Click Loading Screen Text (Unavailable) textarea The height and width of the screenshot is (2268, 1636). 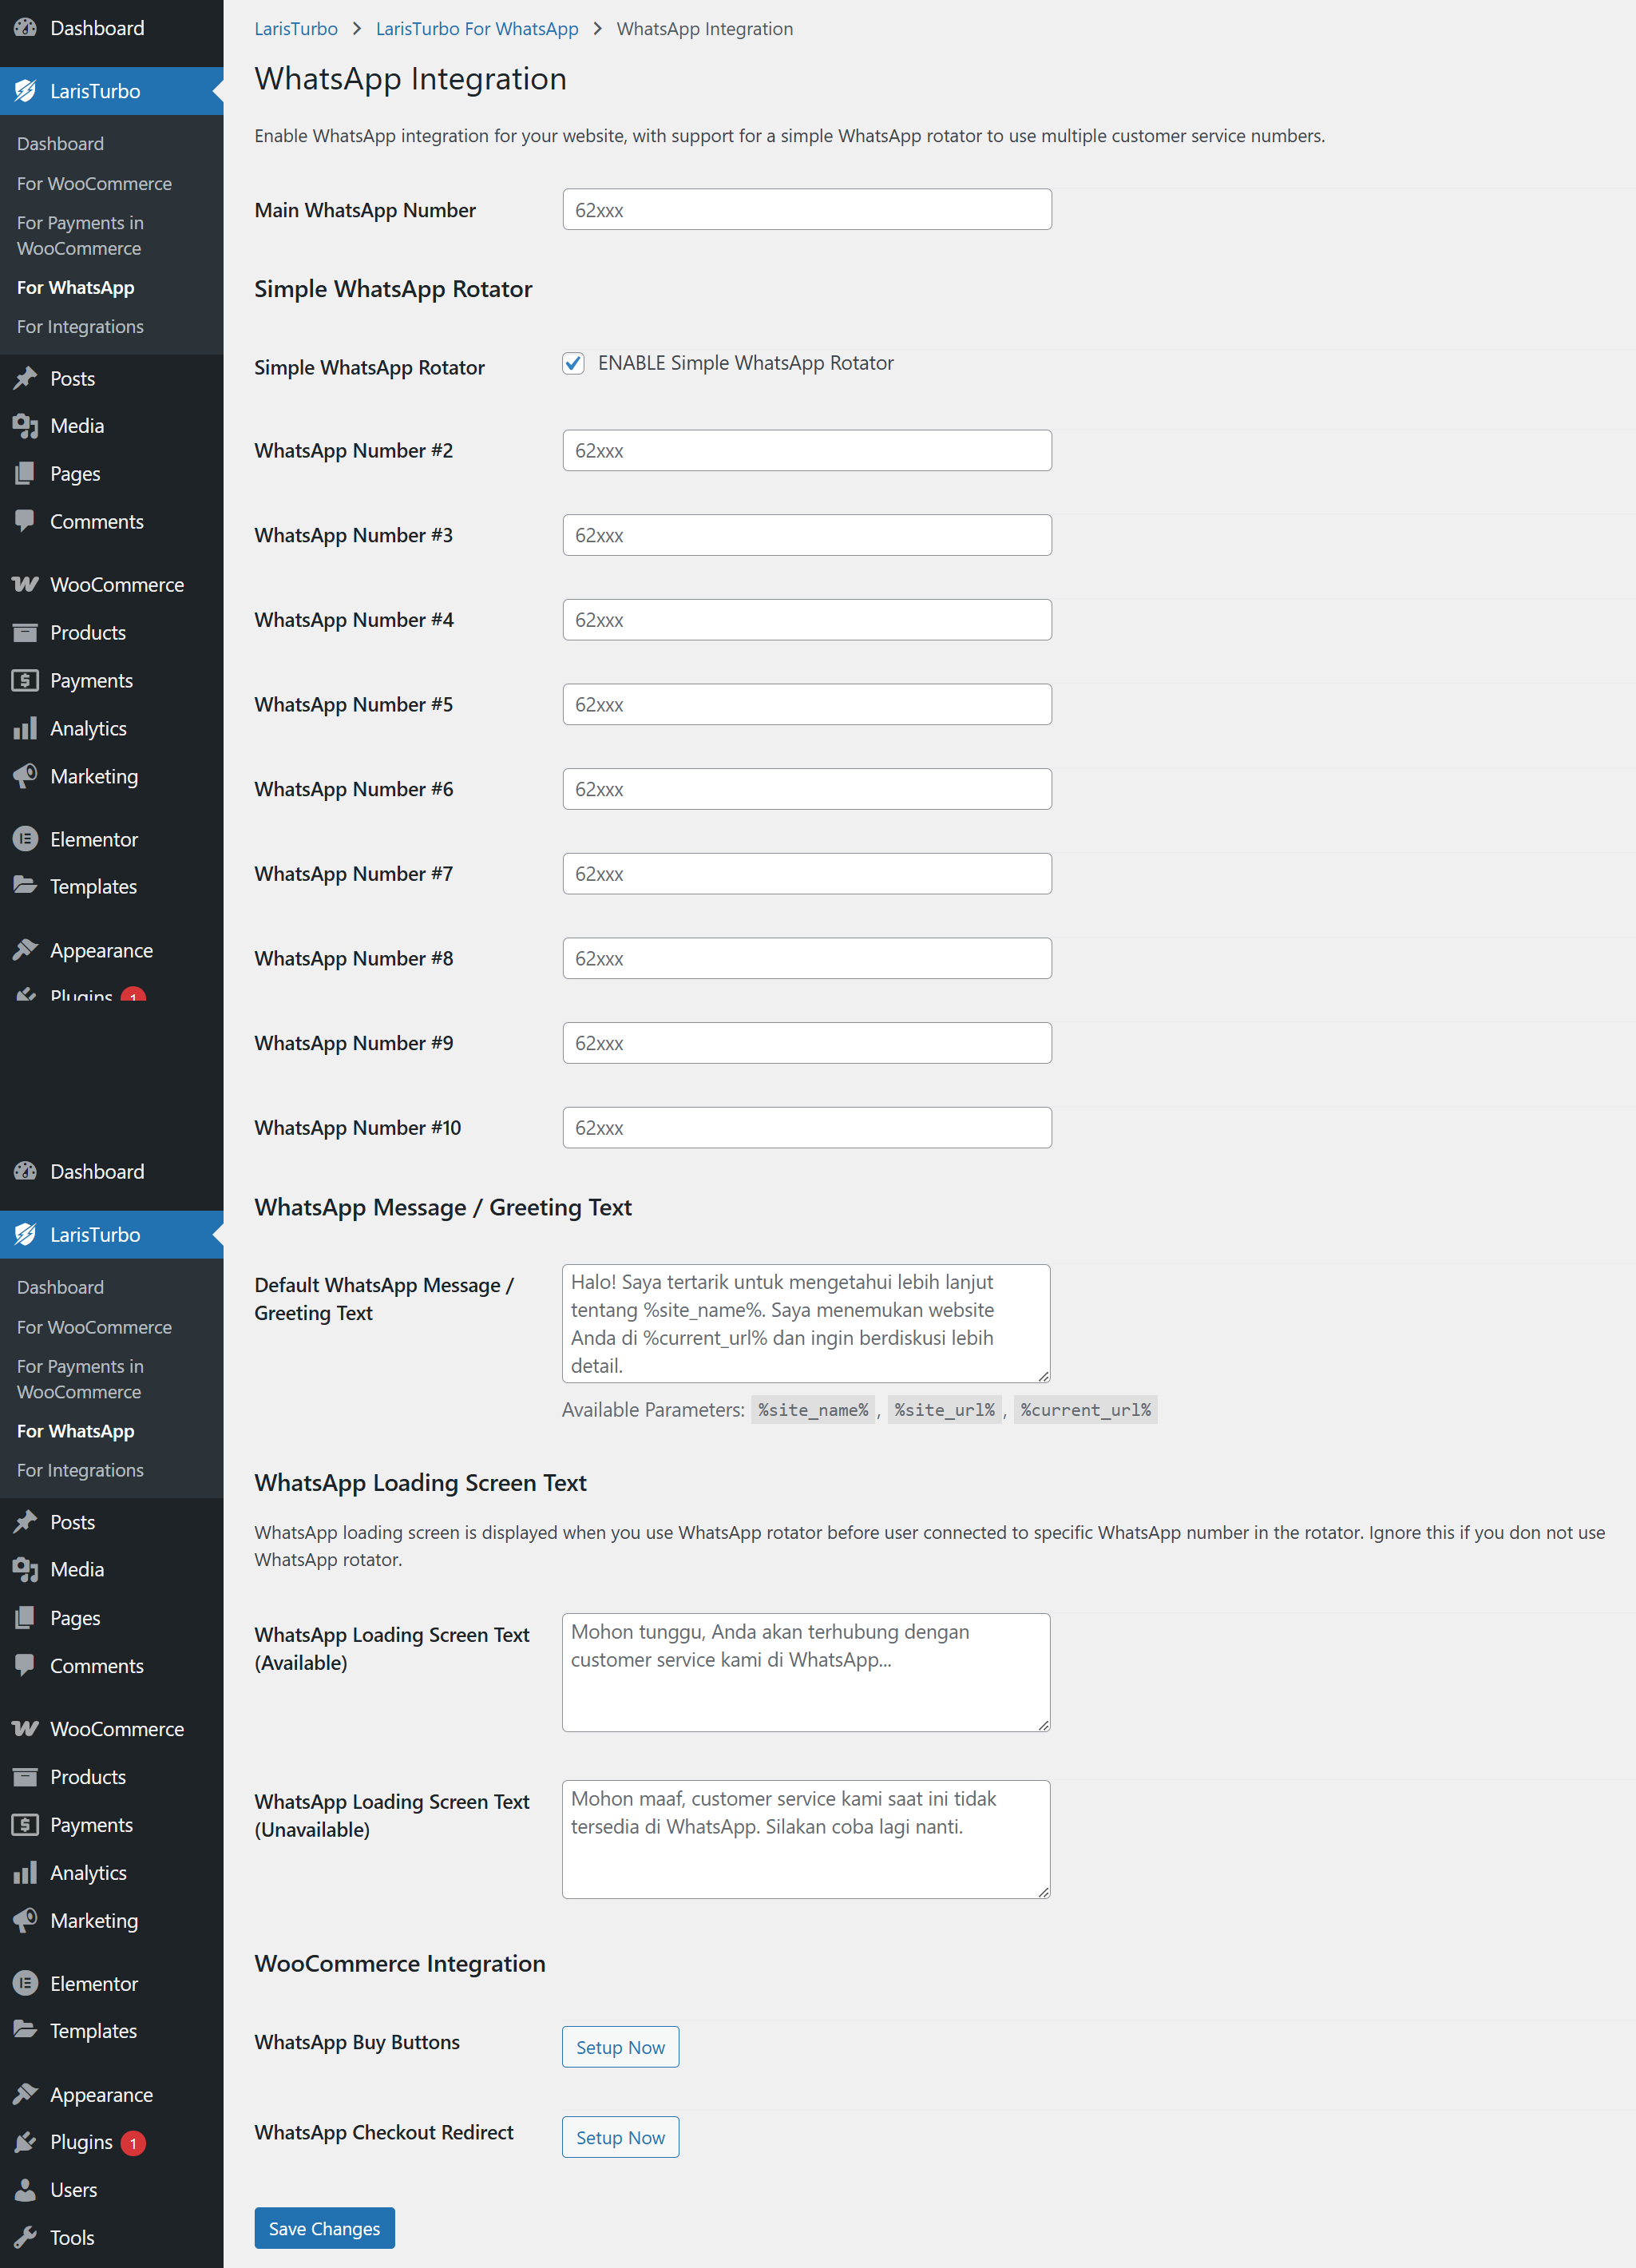(805, 1838)
